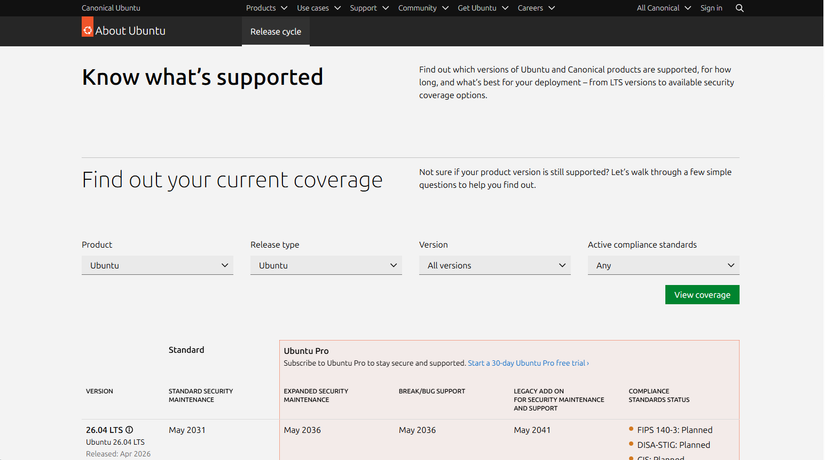
Task: Click the View coverage button
Action: pos(702,295)
